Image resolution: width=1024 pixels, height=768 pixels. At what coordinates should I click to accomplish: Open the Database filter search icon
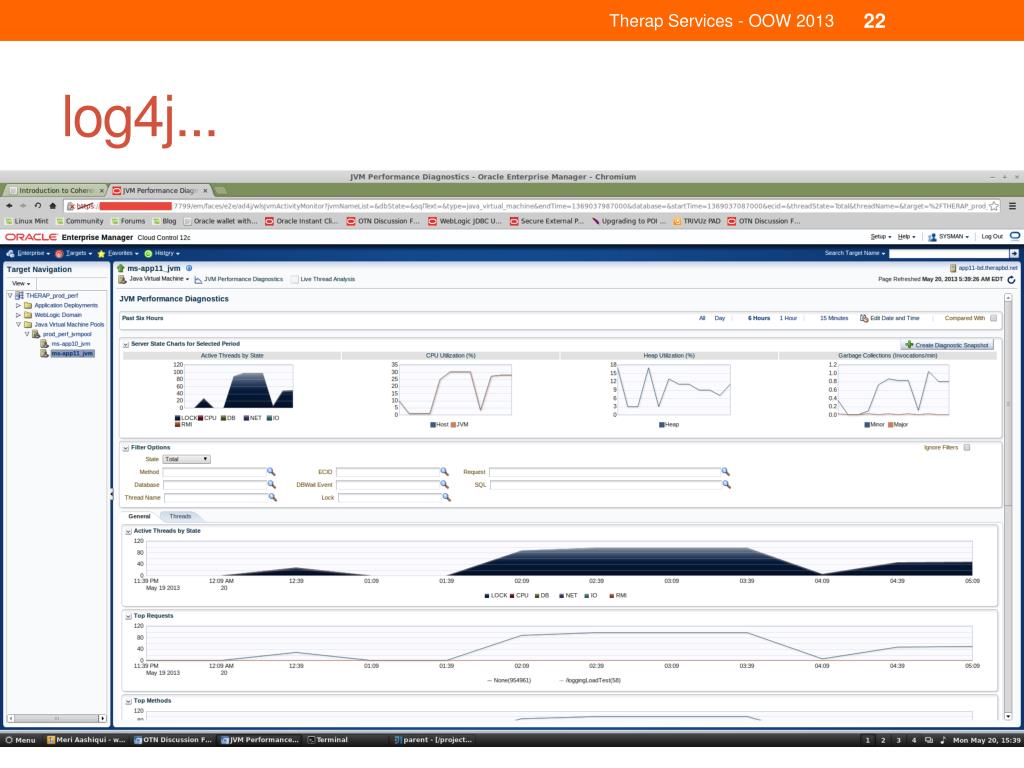coord(271,485)
